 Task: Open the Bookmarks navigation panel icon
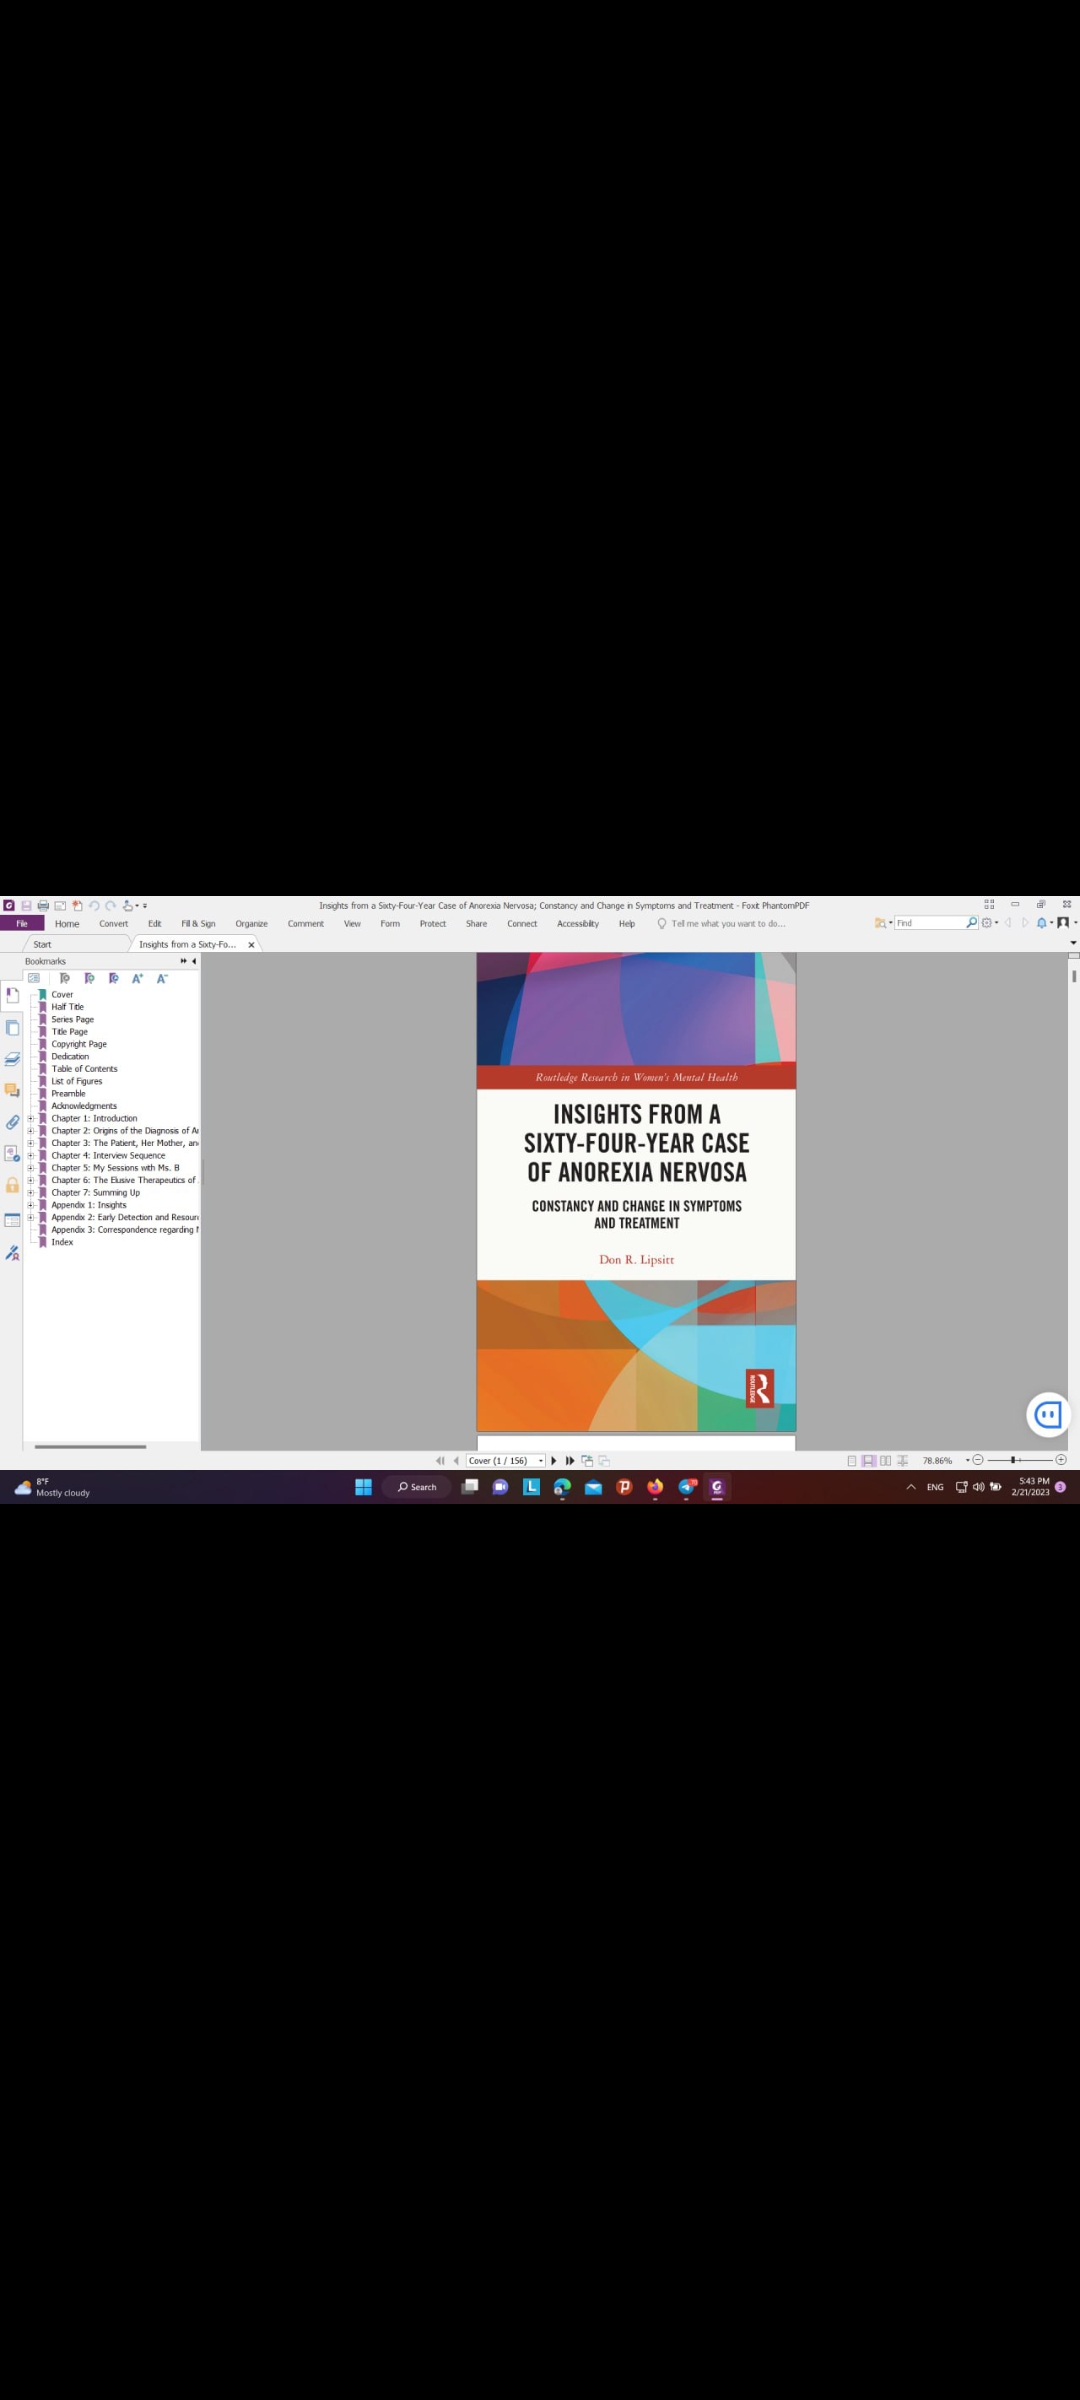pyautogui.click(x=12, y=995)
